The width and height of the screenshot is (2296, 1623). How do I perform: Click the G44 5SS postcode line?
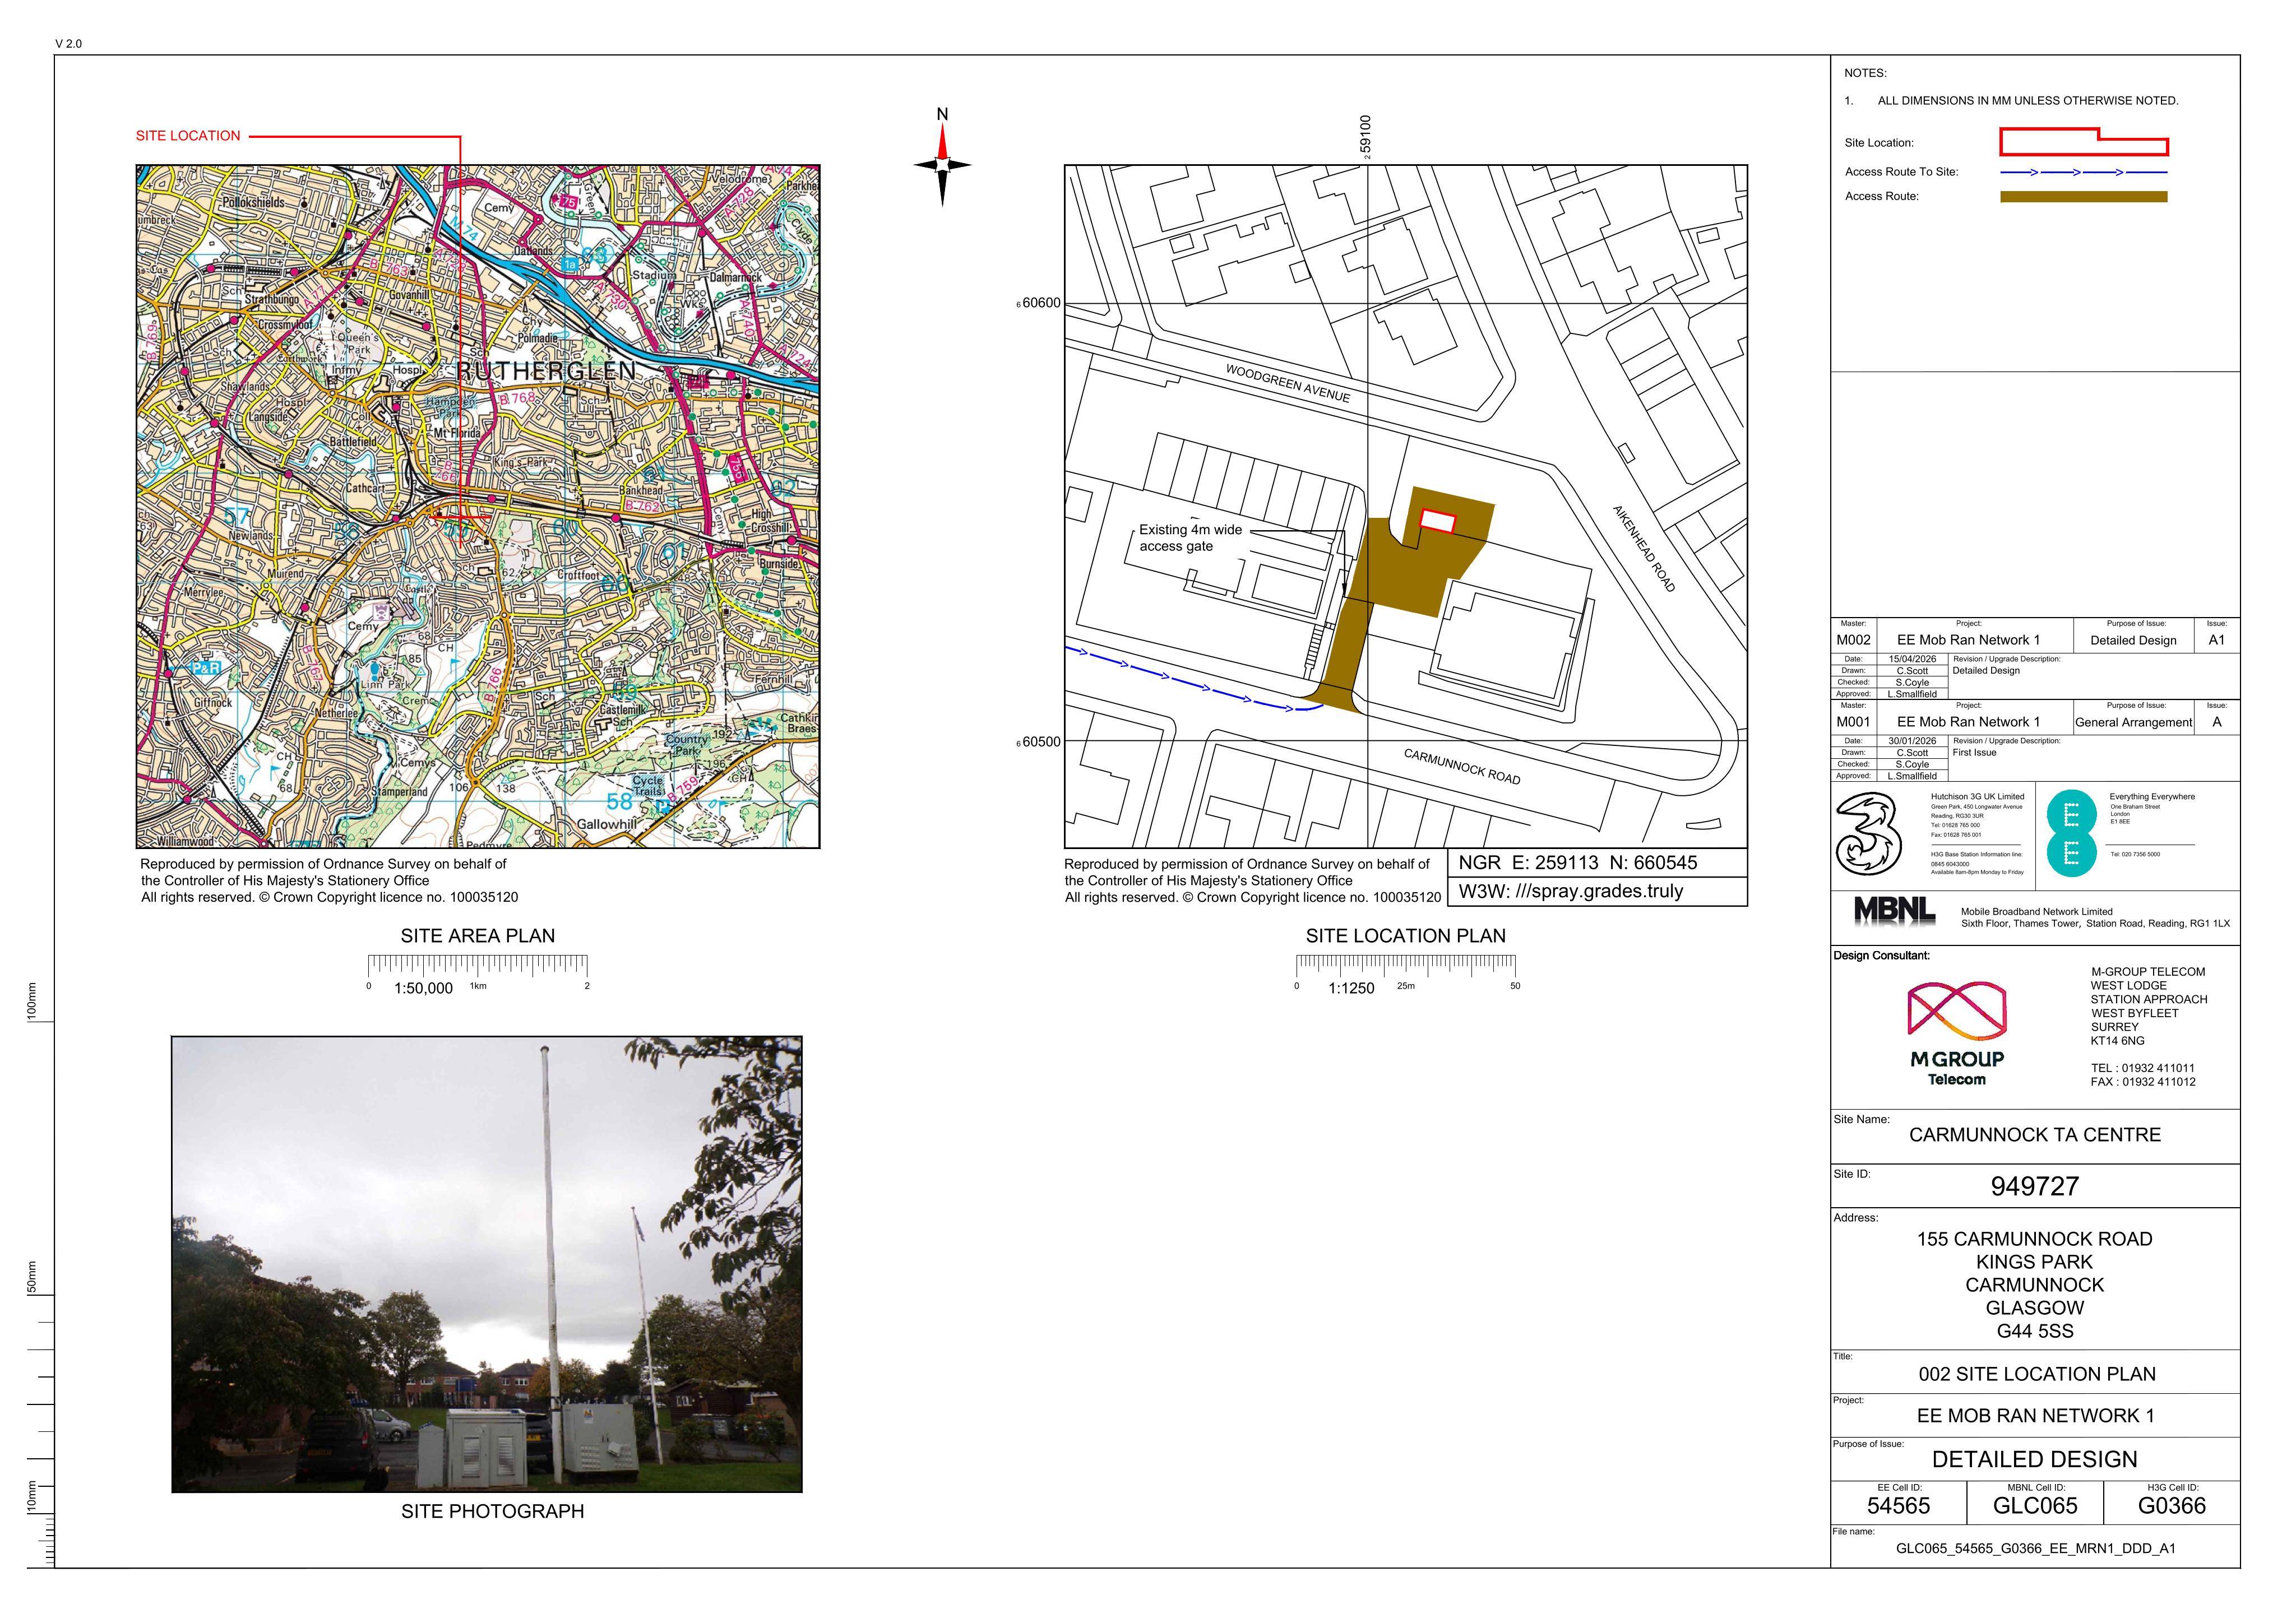point(2034,1332)
